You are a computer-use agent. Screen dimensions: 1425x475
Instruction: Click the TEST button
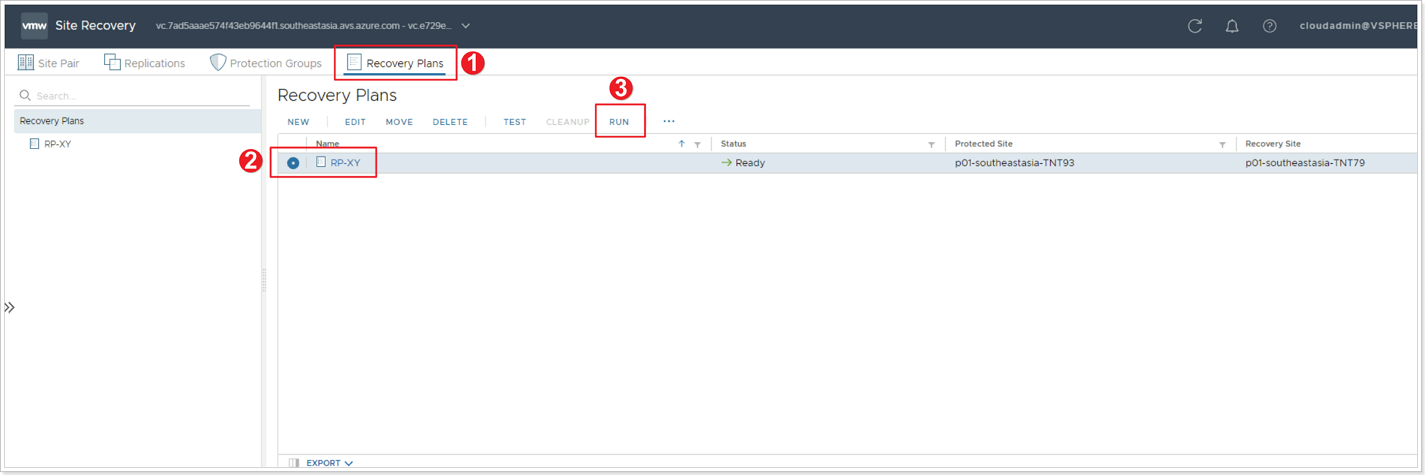515,122
